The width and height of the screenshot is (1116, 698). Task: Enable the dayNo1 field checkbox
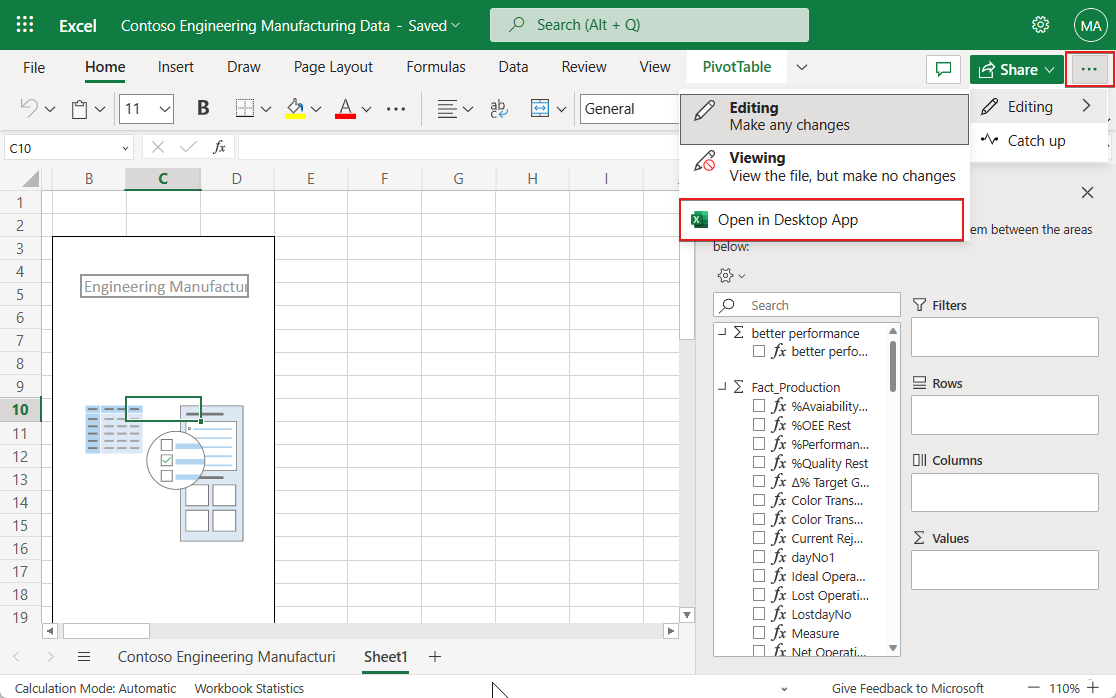tap(758, 557)
